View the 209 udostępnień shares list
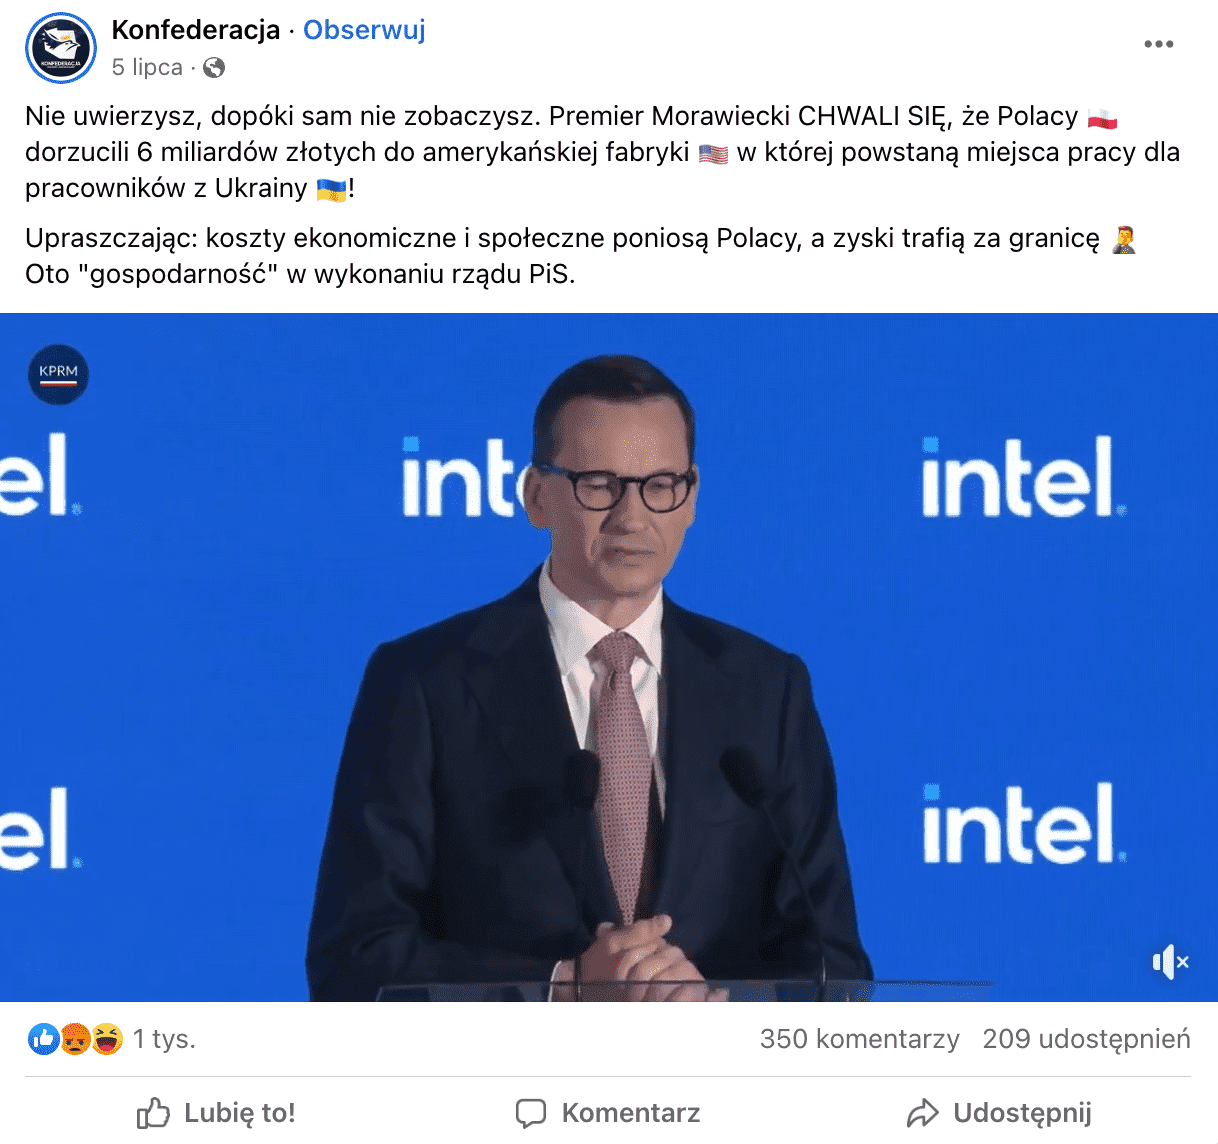This screenshot has width=1218, height=1144. (1086, 1039)
